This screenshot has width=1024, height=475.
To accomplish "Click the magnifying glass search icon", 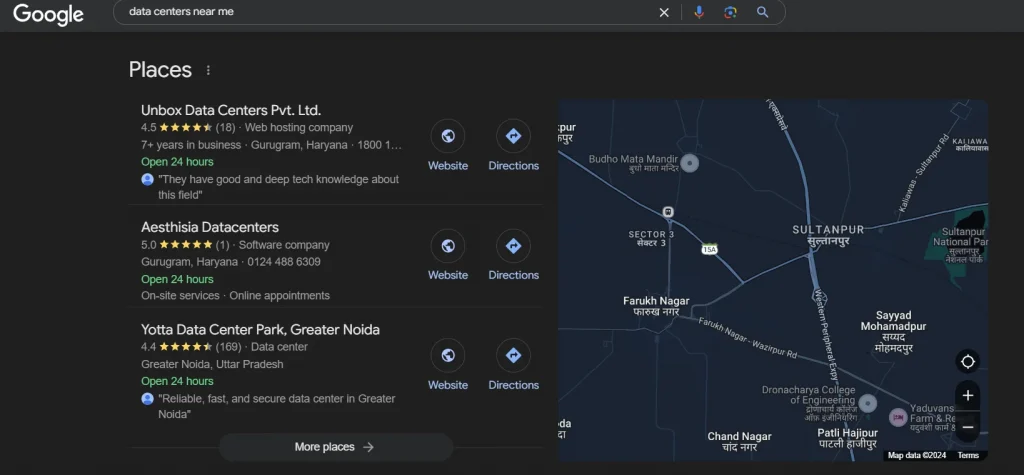I will (762, 12).
